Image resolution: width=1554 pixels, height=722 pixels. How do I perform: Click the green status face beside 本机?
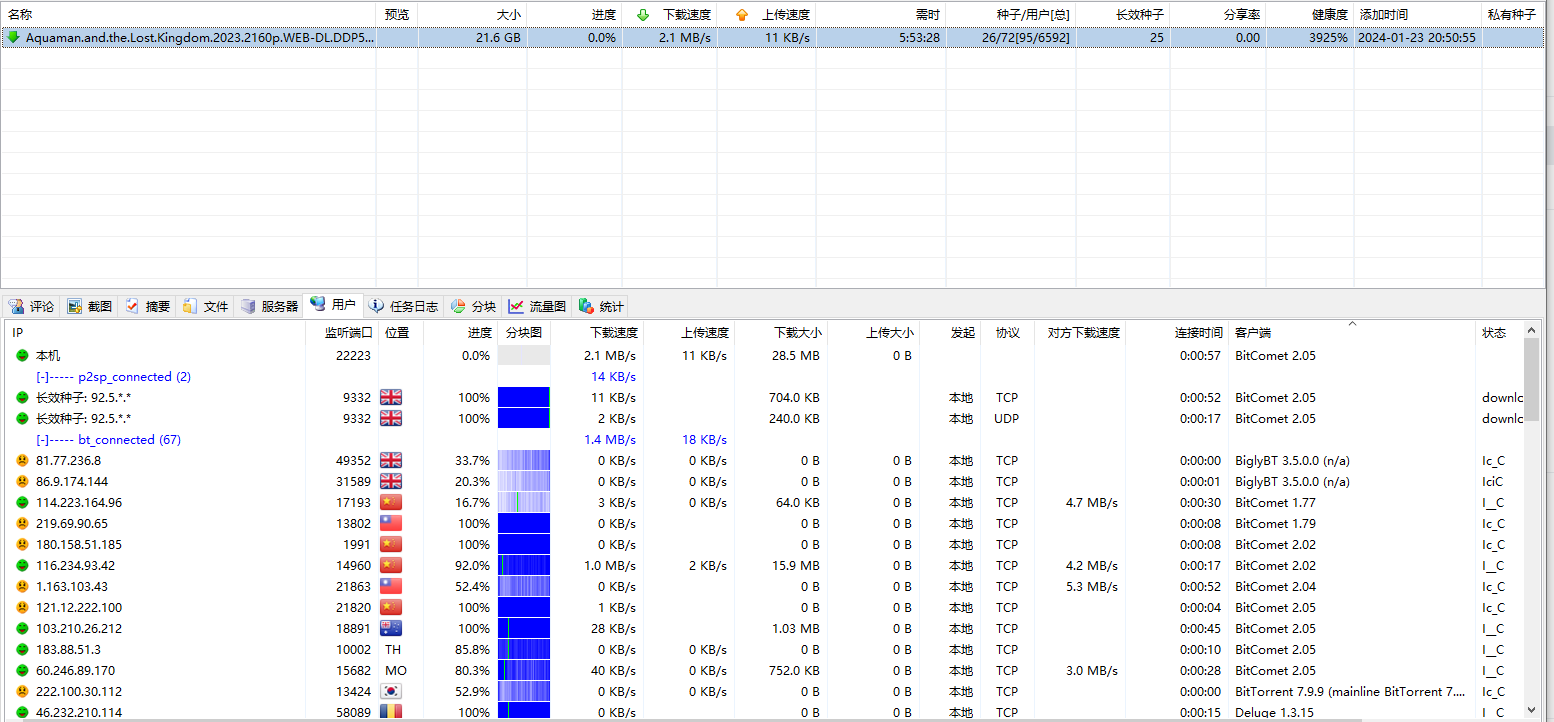22,356
